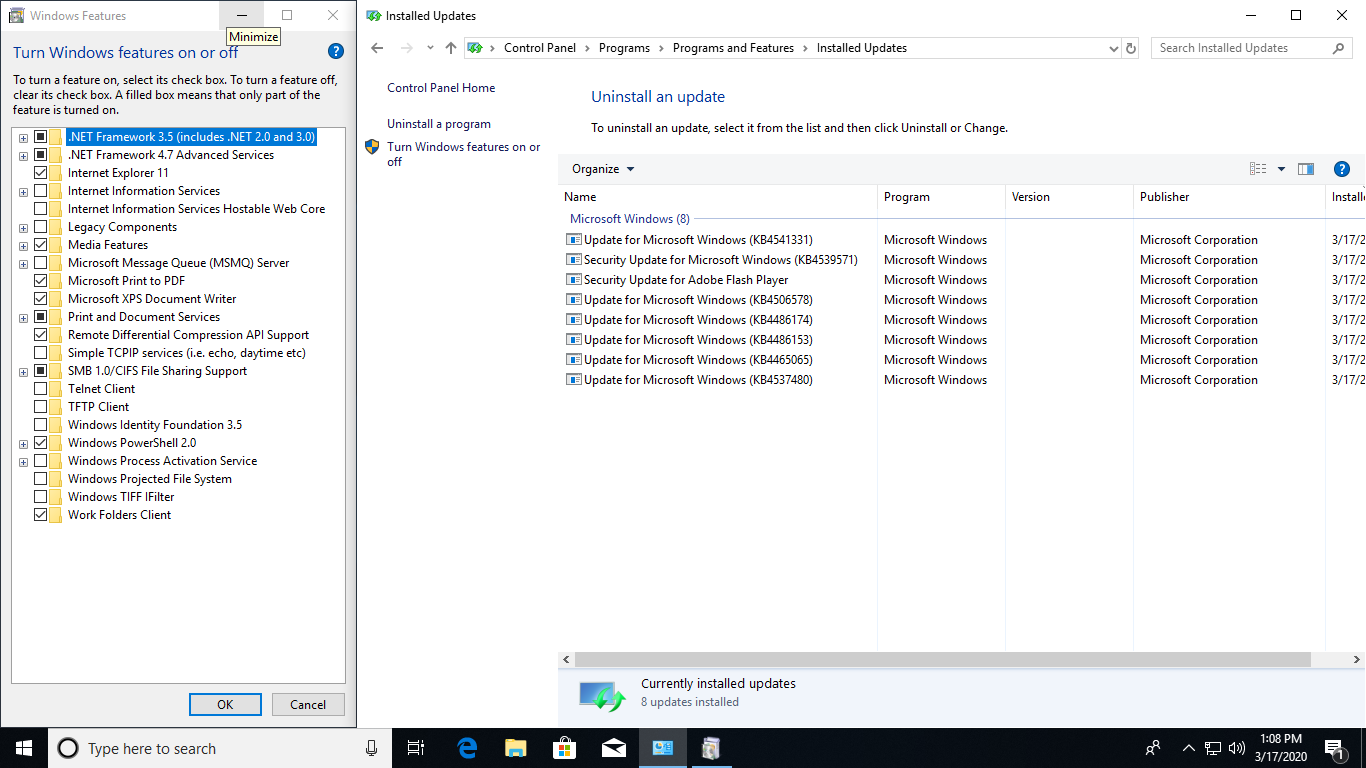Click the Programs breadcrumb in address bar
The width and height of the screenshot is (1366, 768).
(624, 48)
